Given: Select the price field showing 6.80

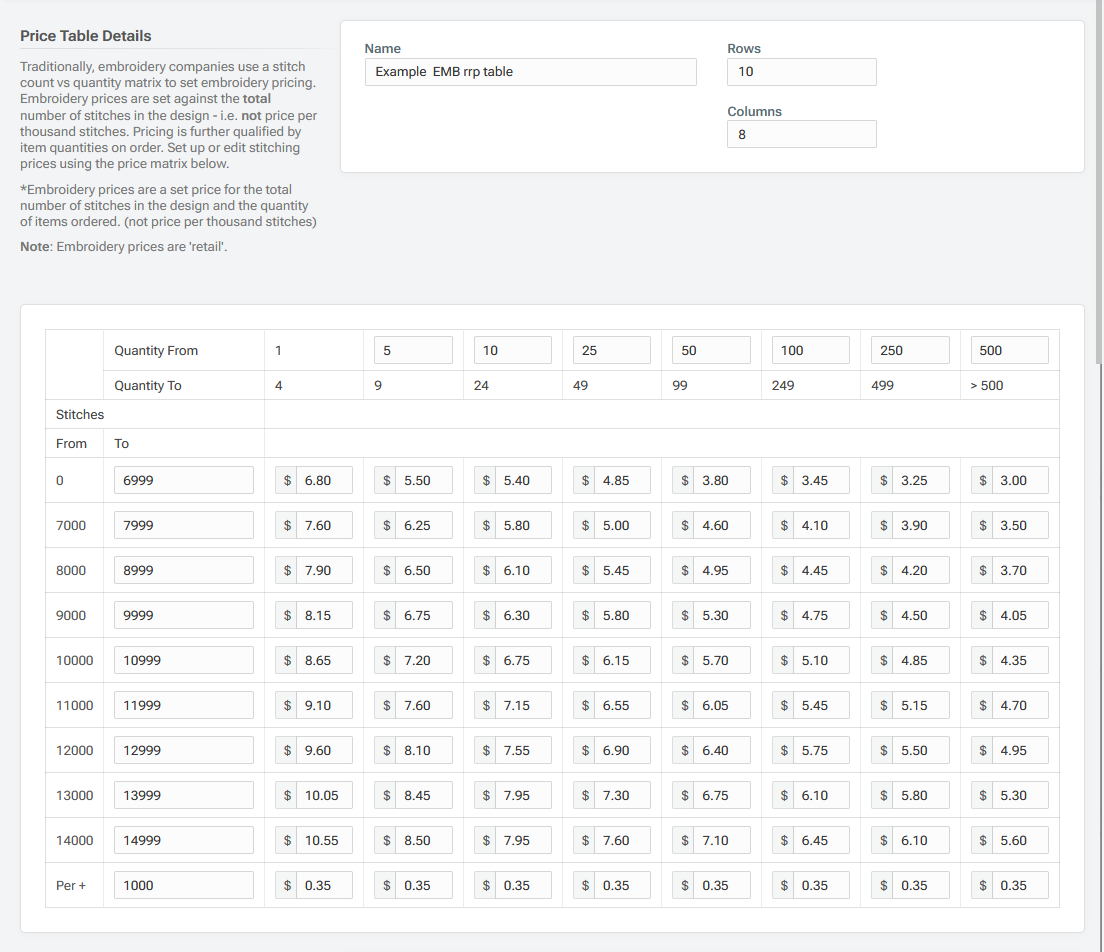Looking at the screenshot, I should click(320, 479).
